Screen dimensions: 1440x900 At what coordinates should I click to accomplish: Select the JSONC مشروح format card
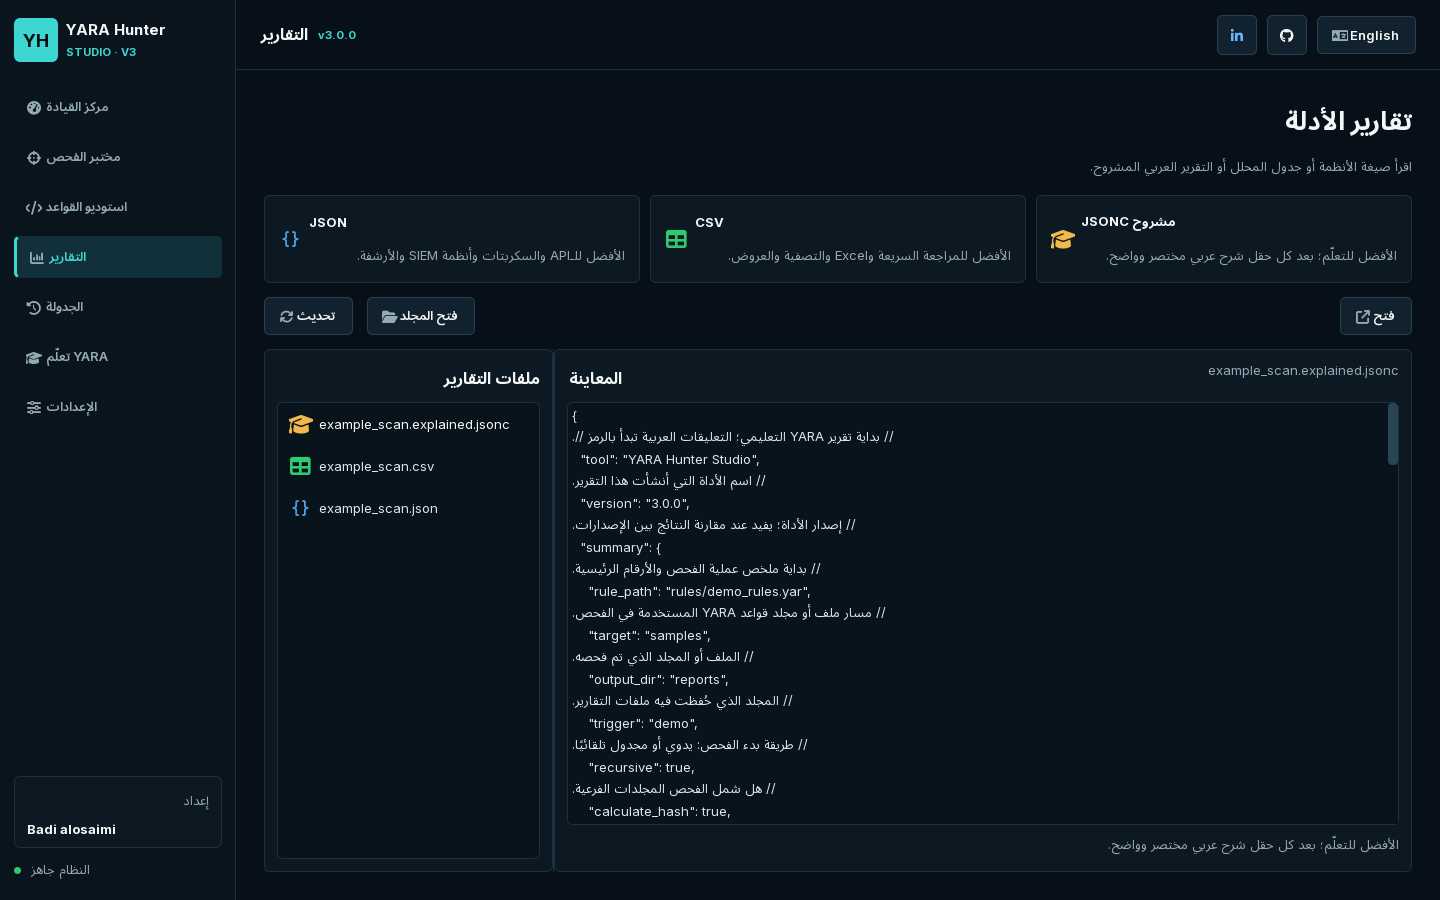point(1224,239)
